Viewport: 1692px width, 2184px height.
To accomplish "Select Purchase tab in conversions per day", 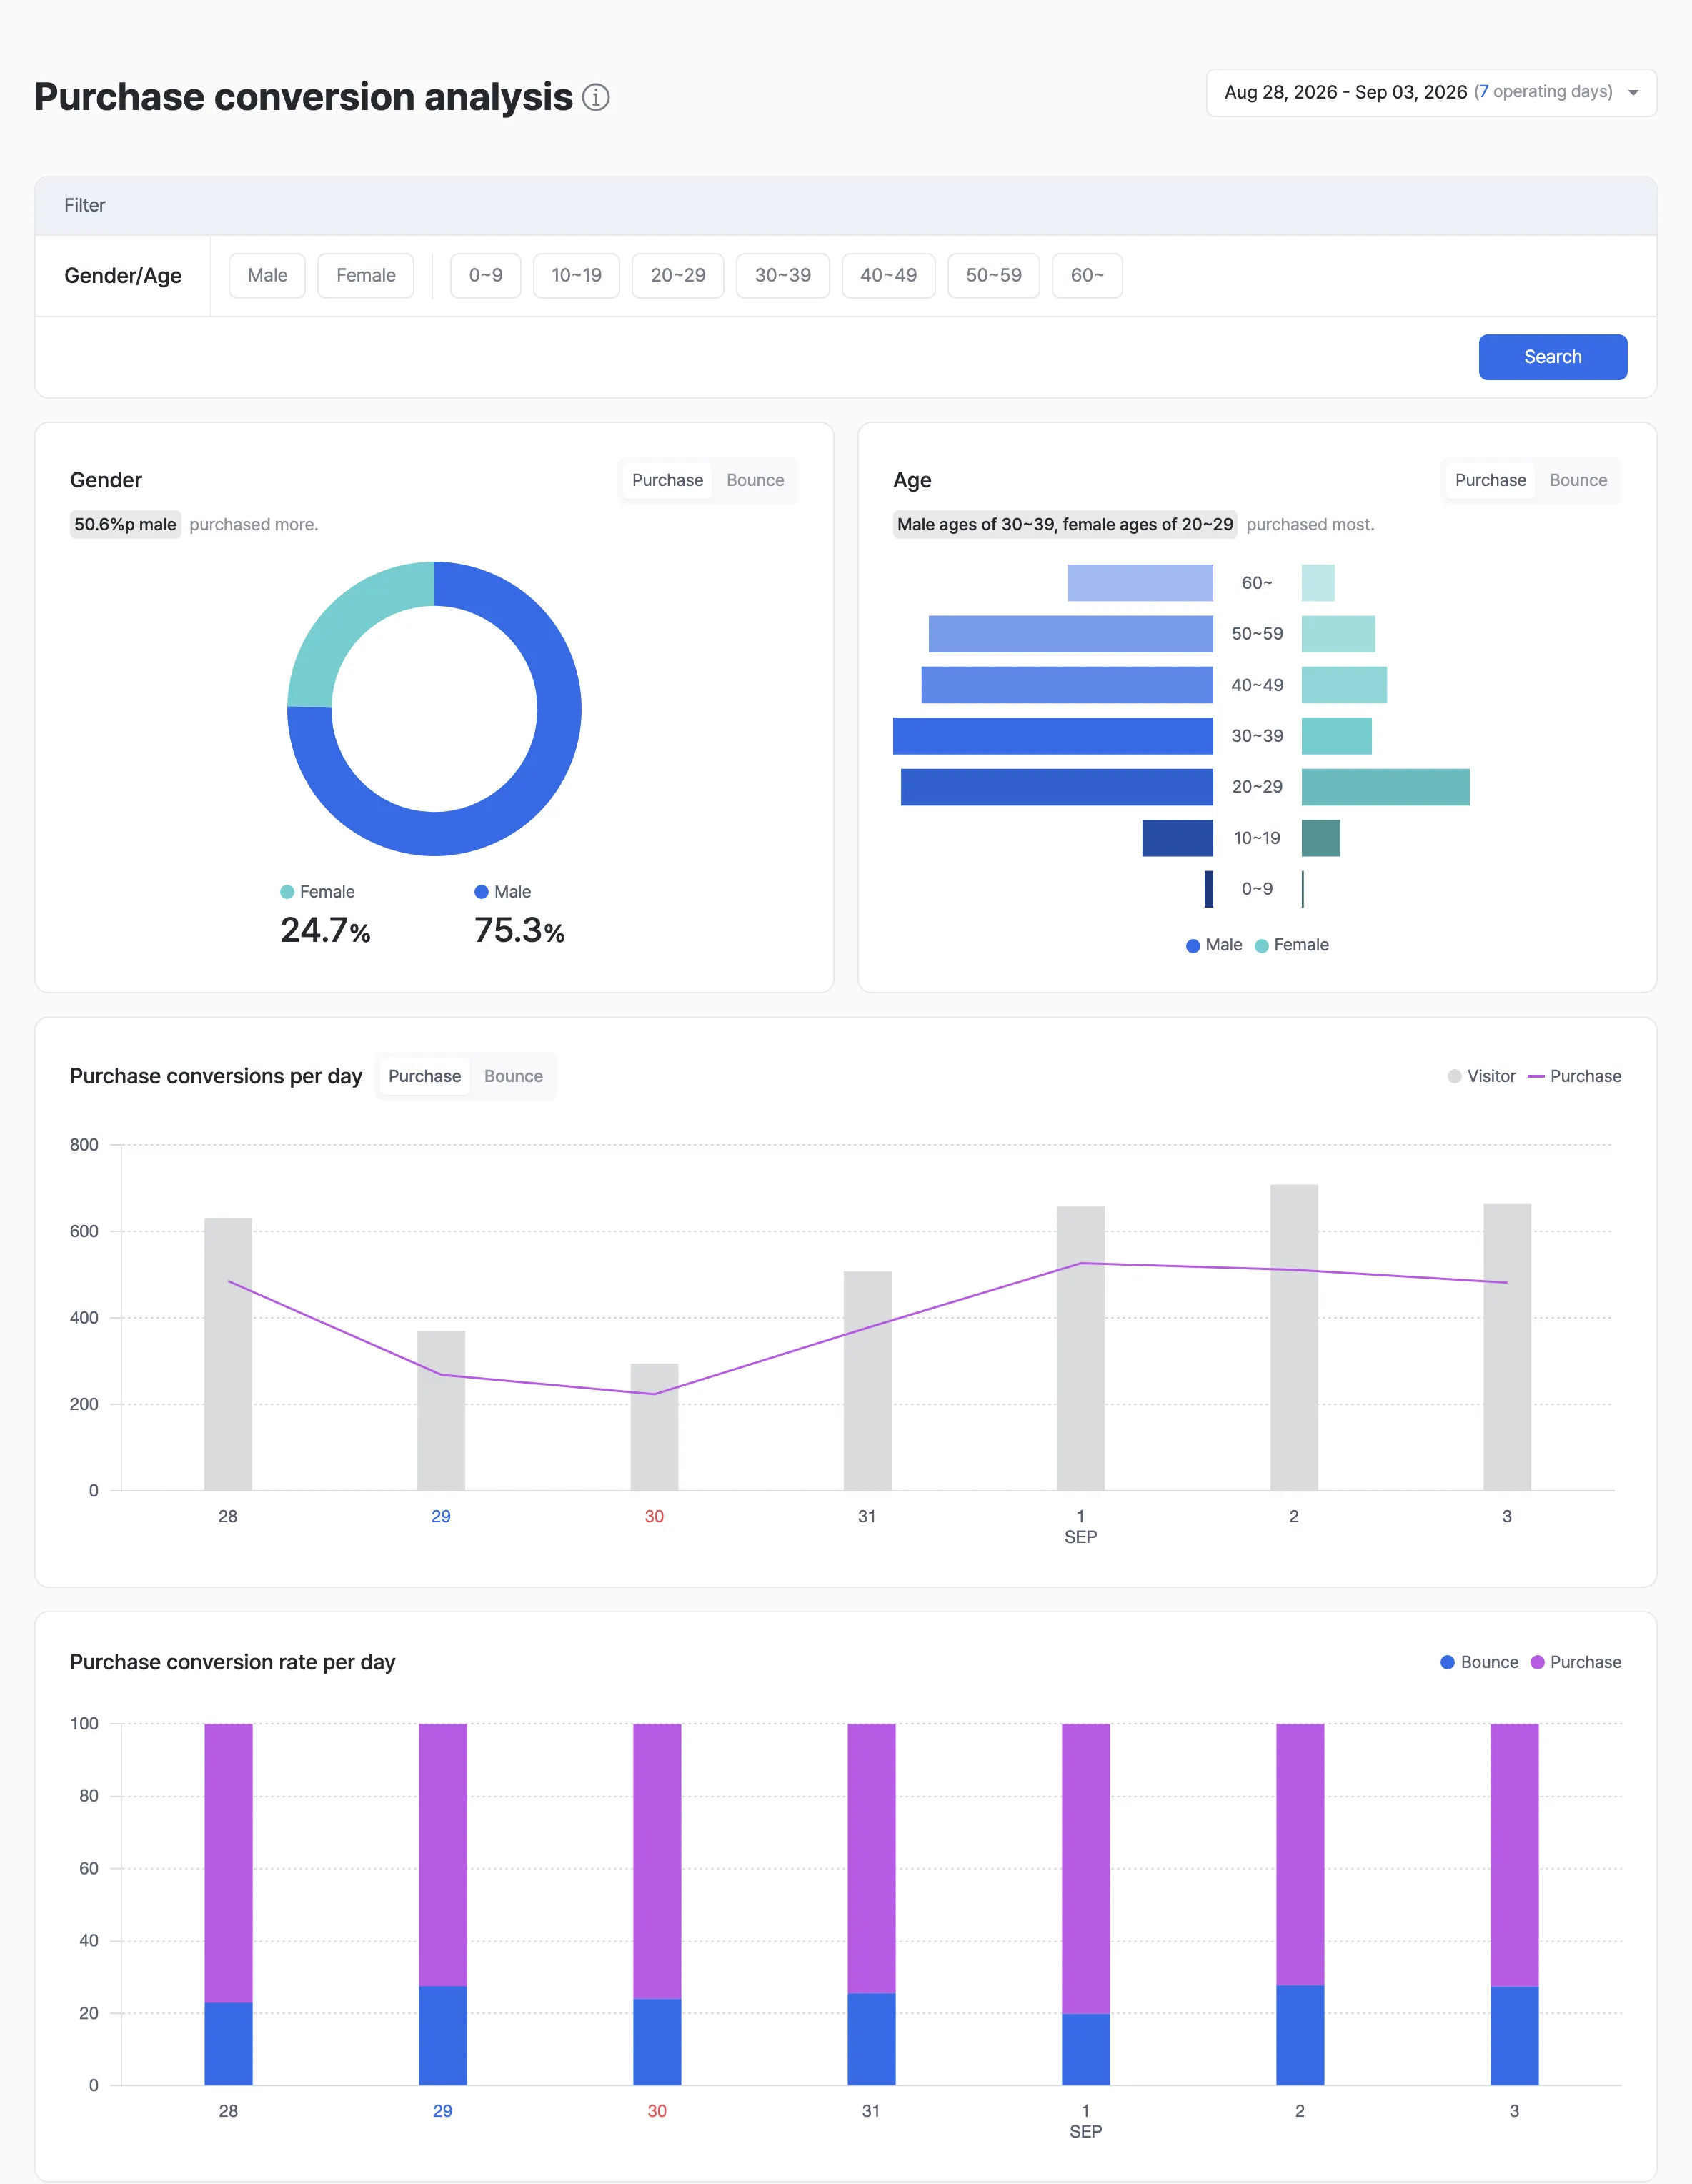I will pos(424,1076).
